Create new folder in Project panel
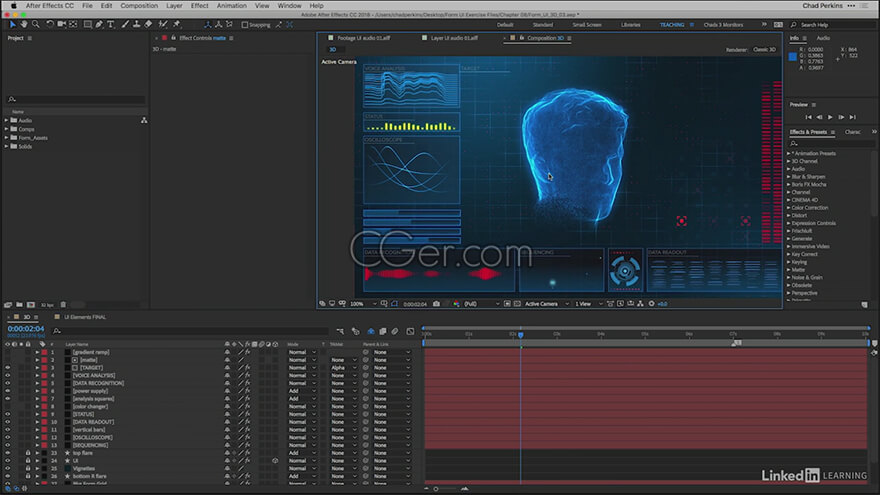Image resolution: width=880 pixels, height=495 pixels. pos(19,305)
